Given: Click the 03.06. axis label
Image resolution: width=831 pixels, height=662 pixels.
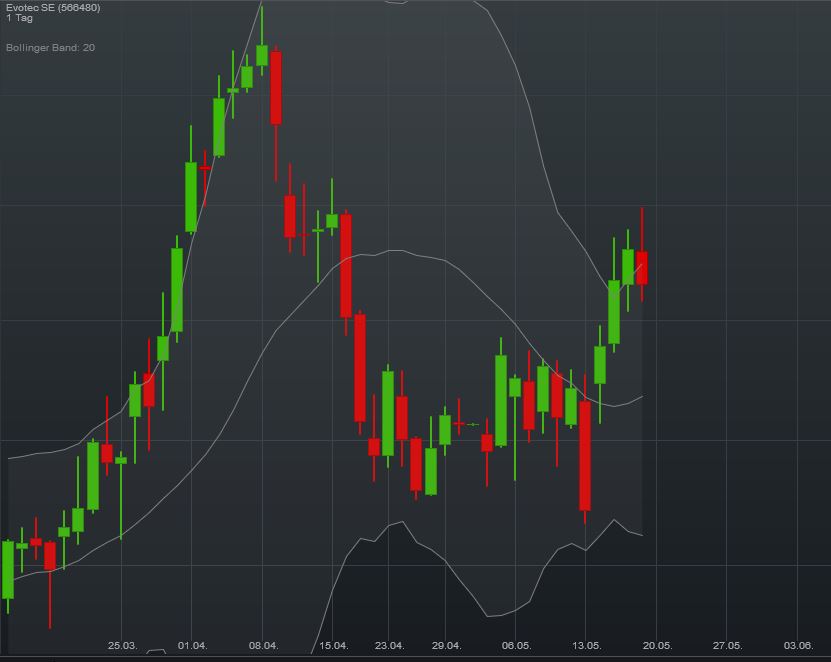Looking at the screenshot, I should point(801,647).
